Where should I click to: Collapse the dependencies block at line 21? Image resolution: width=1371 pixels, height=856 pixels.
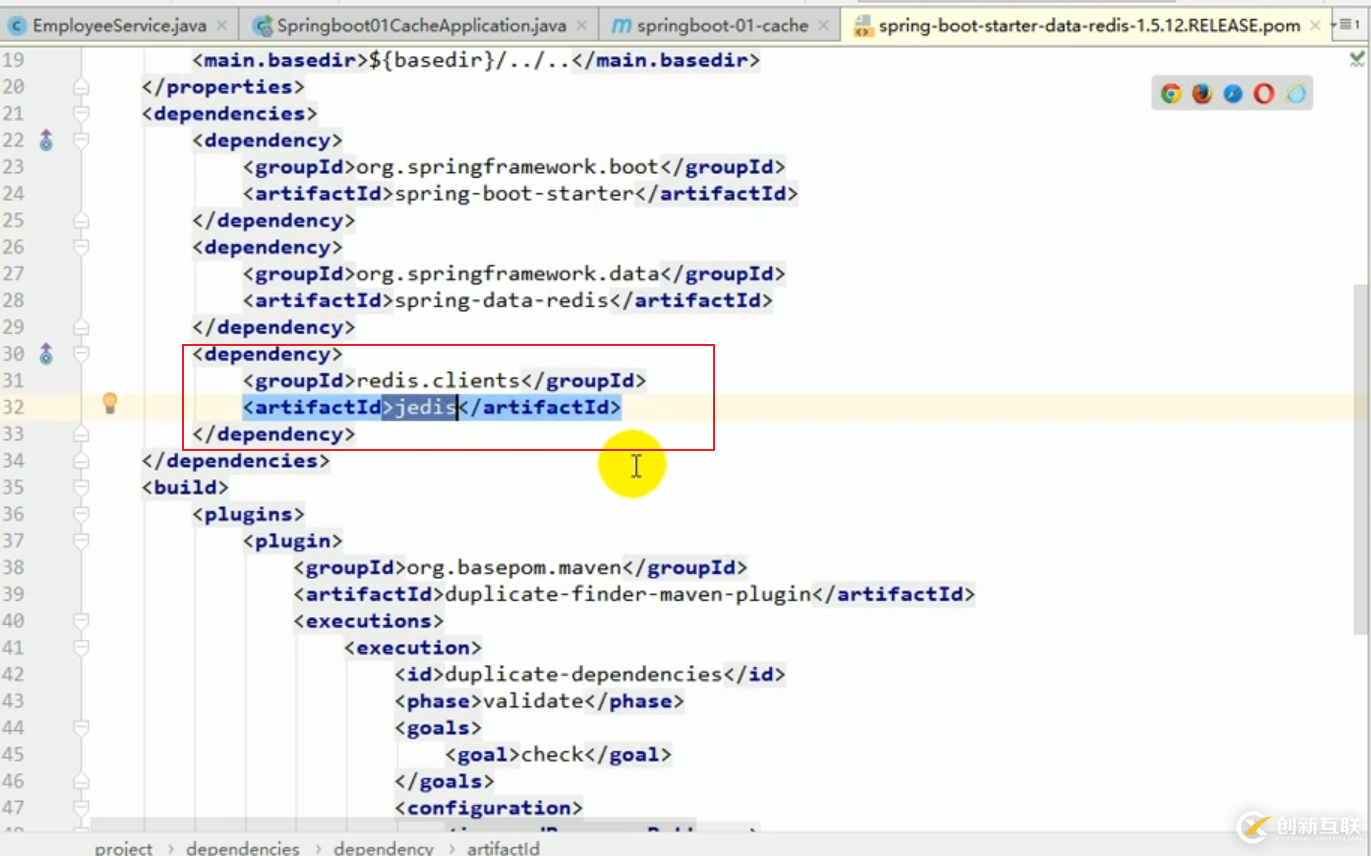point(81,114)
